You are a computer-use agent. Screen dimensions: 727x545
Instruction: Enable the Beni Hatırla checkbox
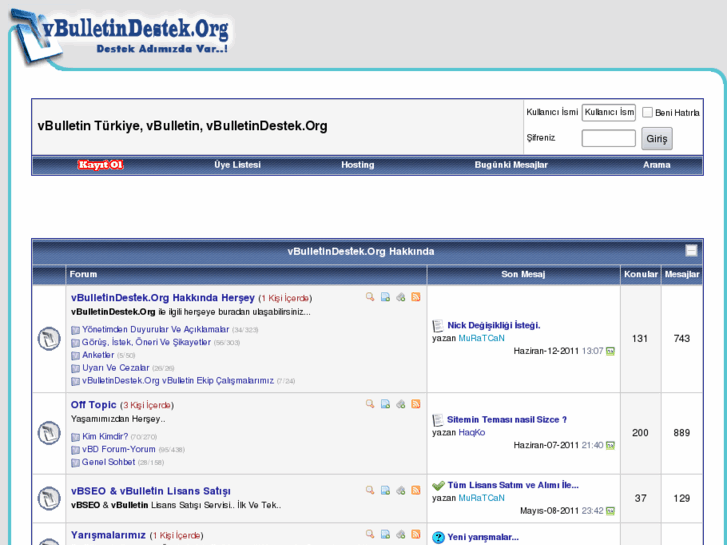pos(647,112)
